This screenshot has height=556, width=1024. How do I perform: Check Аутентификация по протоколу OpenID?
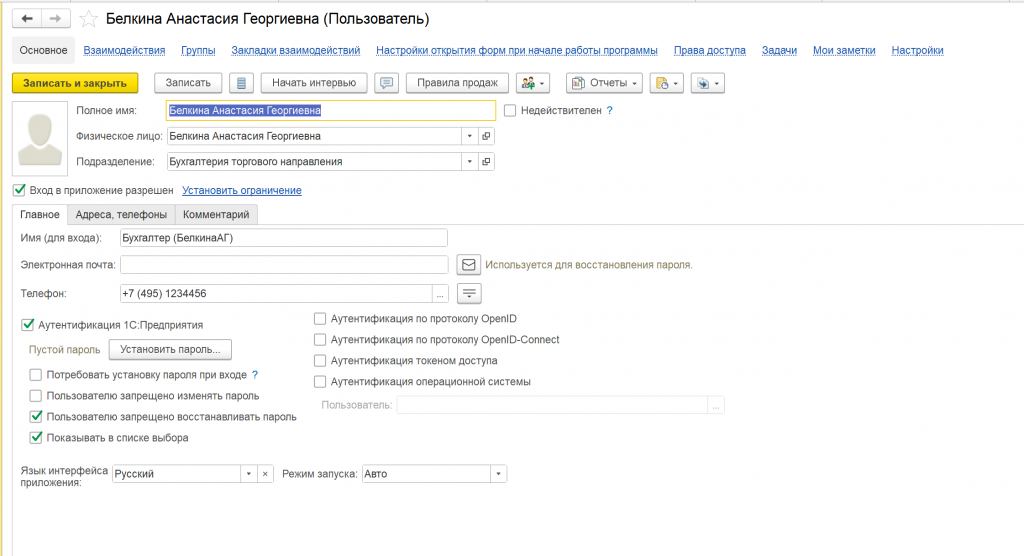321,319
